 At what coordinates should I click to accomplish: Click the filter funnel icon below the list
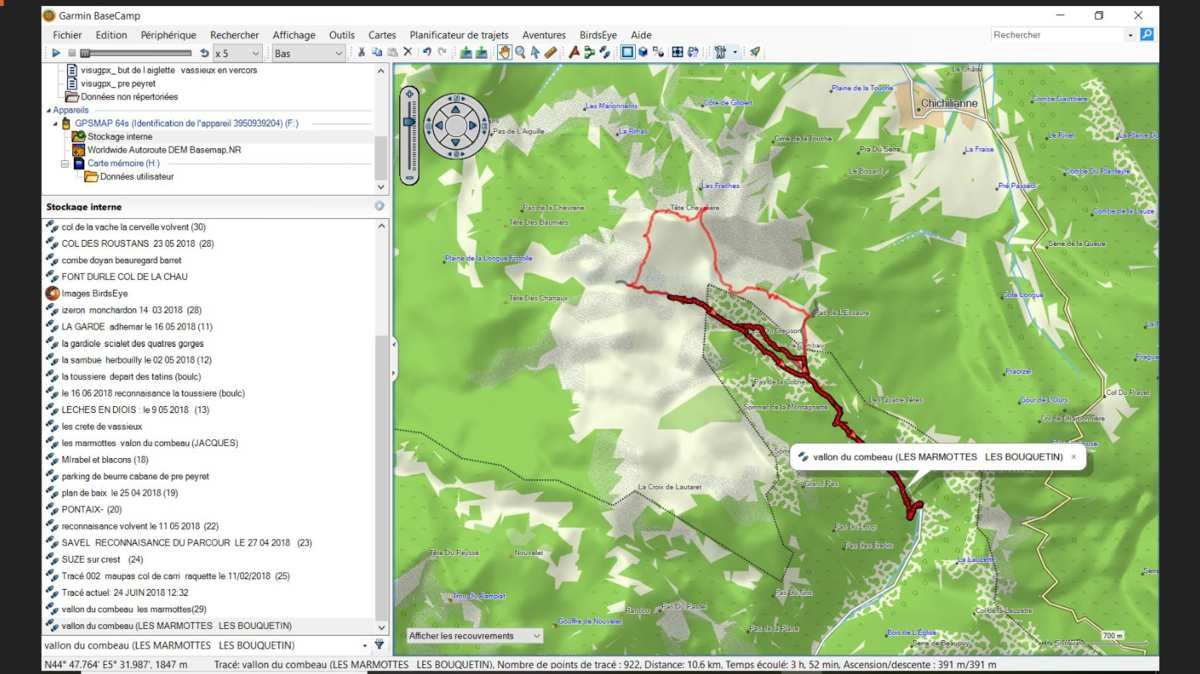tap(380, 646)
